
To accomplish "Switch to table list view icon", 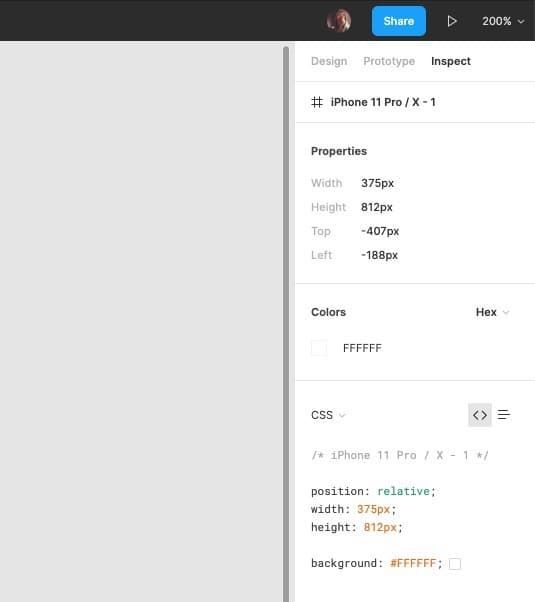I will [504, 415].
